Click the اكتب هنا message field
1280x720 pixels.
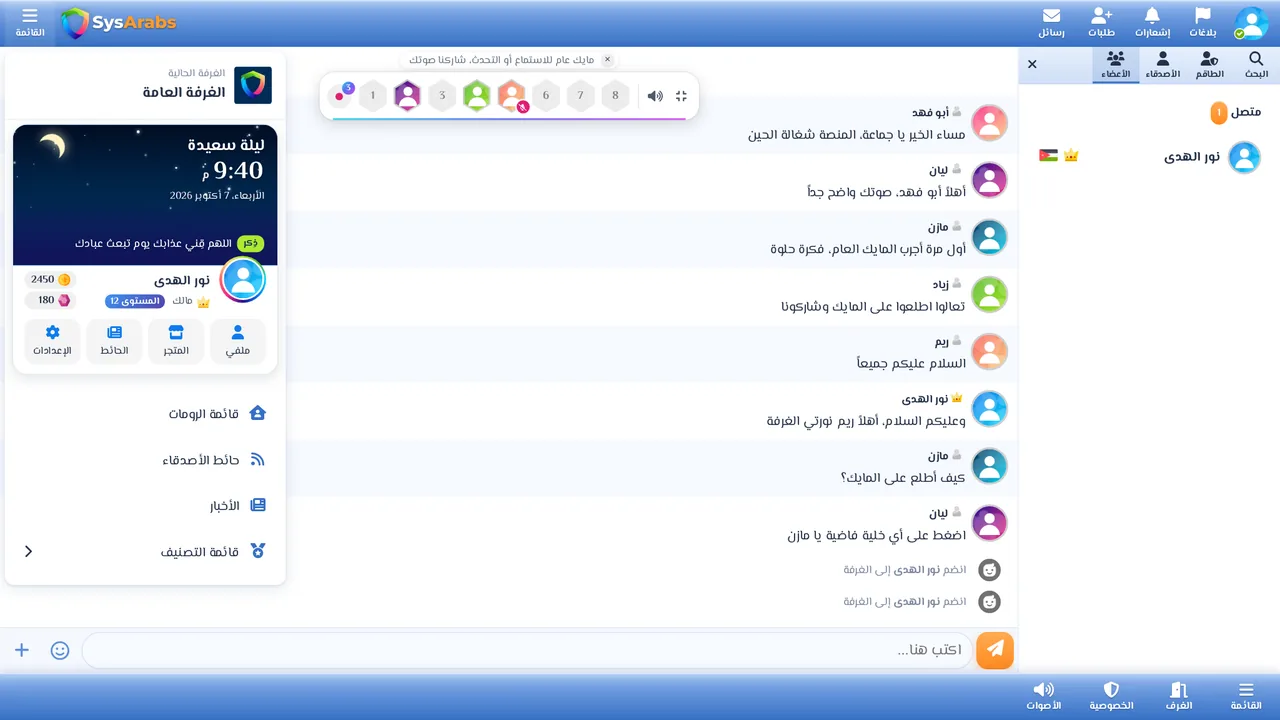pyautogui.click(x=527, y=650)
